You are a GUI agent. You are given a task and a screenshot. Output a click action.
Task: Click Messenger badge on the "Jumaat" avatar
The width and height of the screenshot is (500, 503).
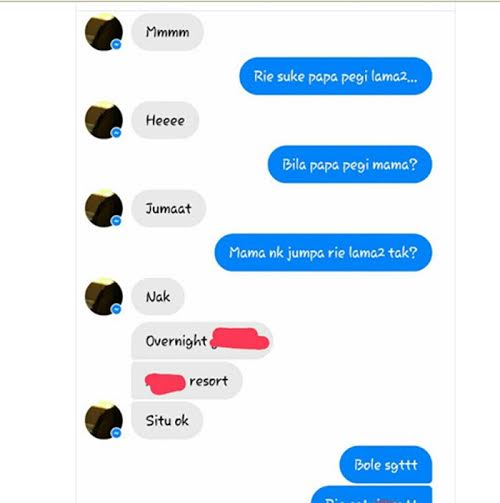point(116,221)
